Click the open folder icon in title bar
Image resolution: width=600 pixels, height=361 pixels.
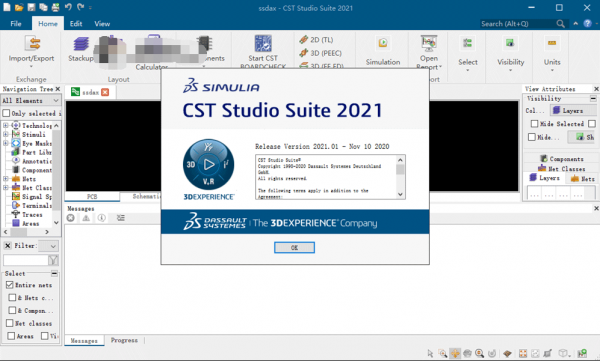[19, 7]
